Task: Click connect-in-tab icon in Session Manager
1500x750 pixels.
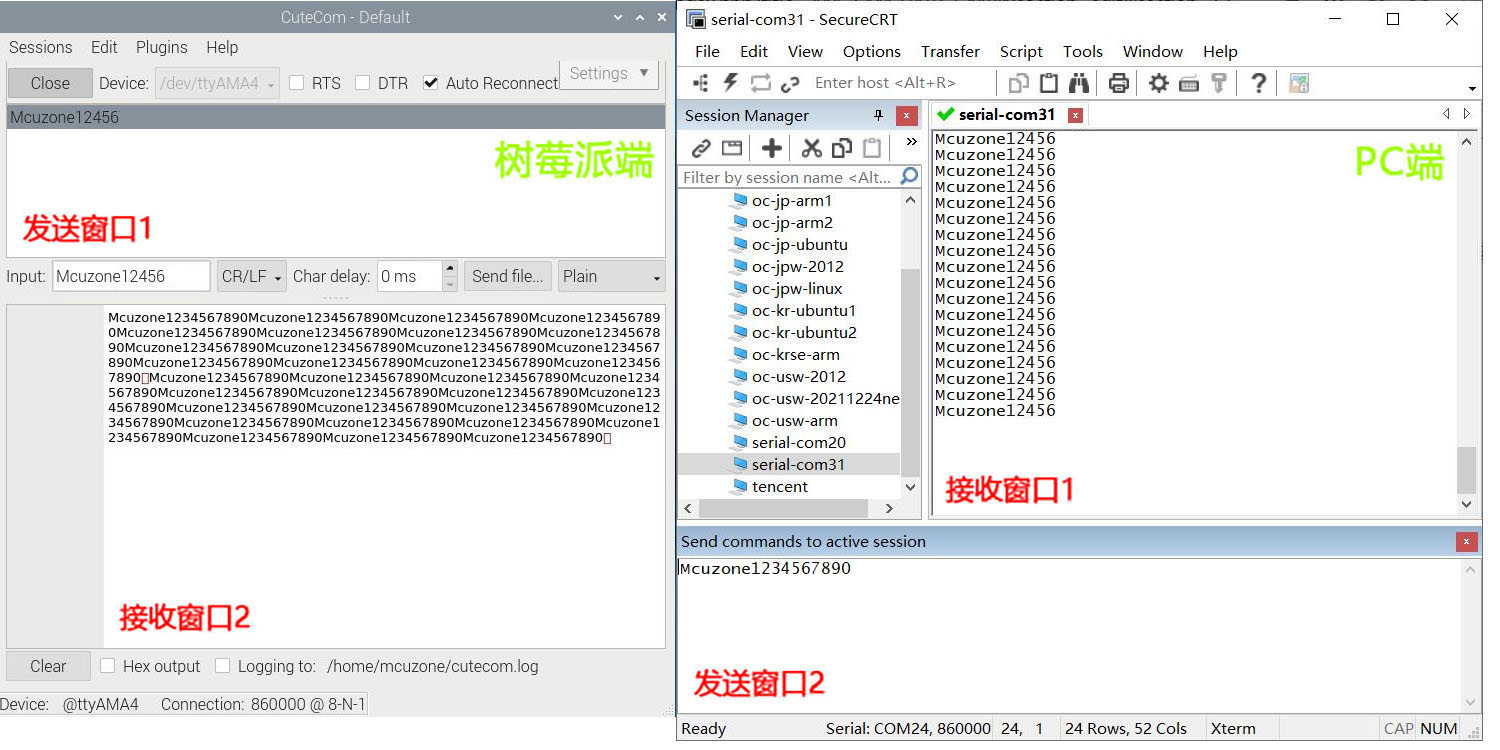Action: 732,148
